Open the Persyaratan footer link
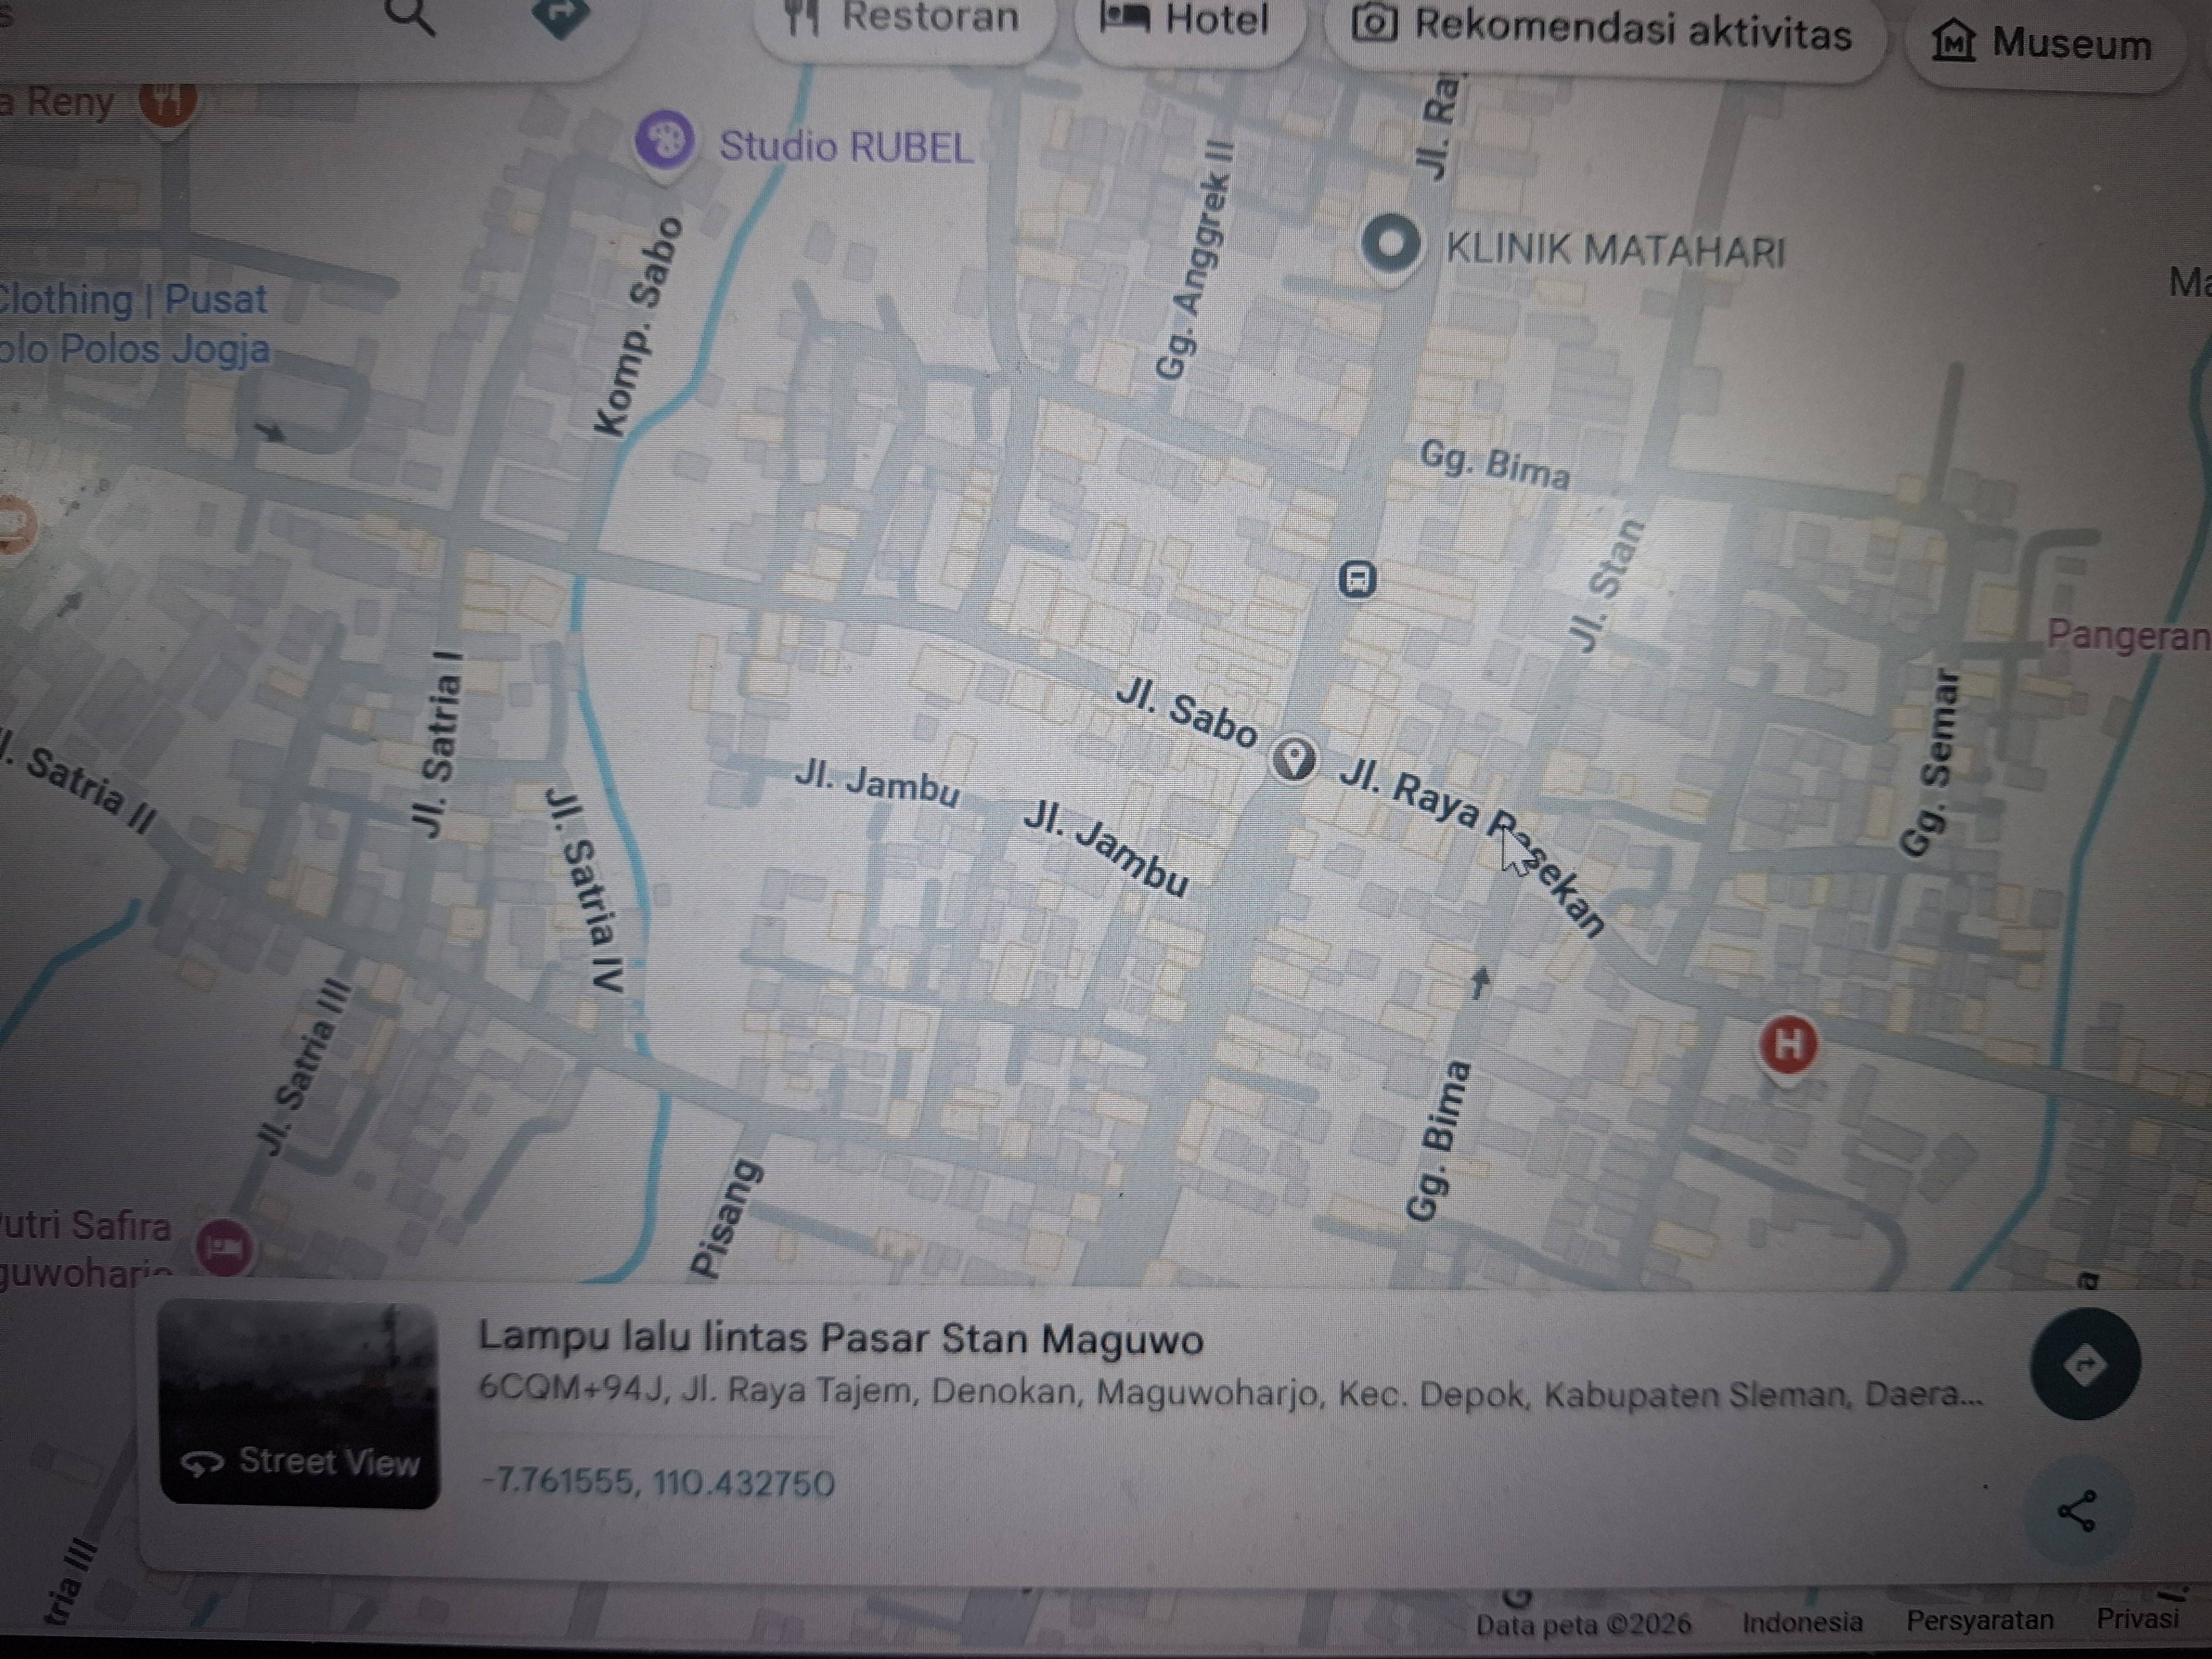Screen dimensions: 2212x1659 [x=1979, y=1620]
